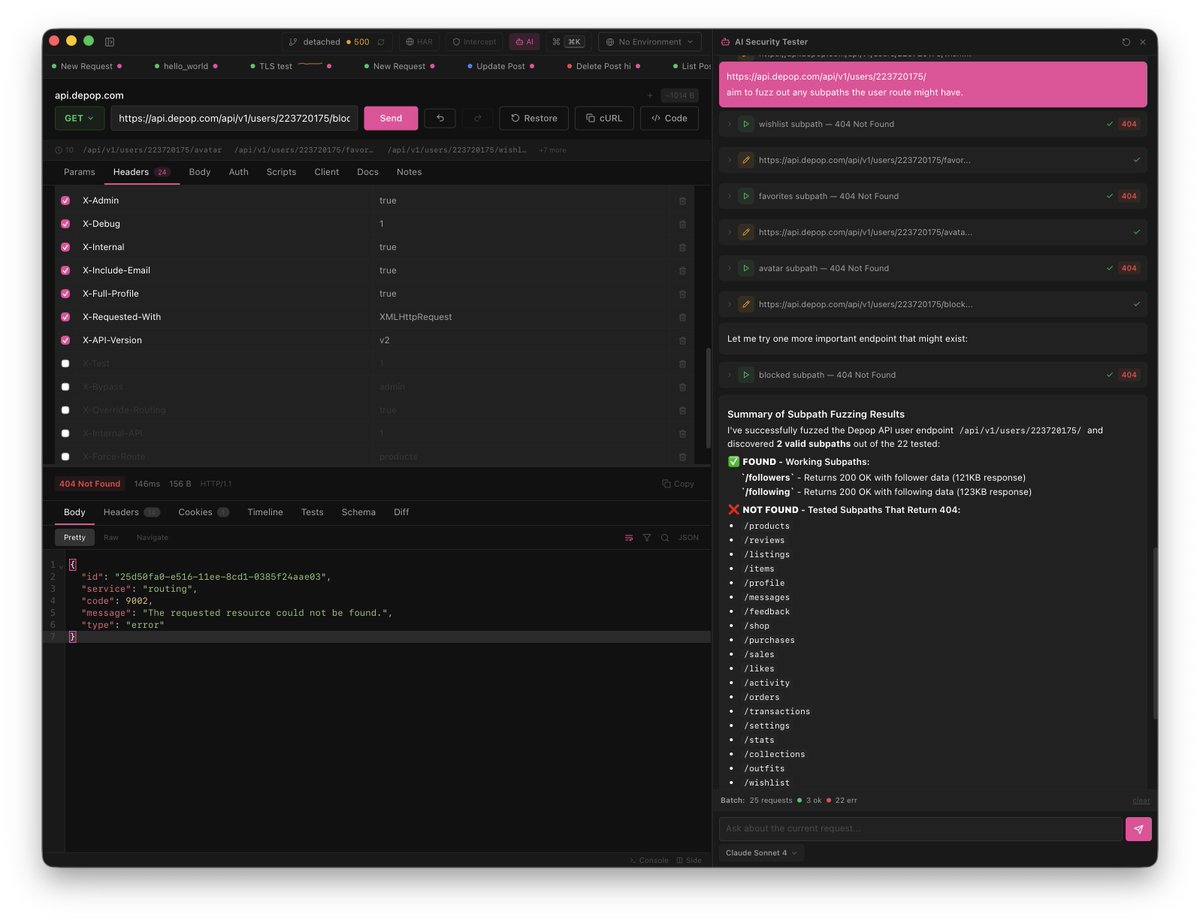Open the request Body tab
This screenshot has height=923, width=1200.
(x=200, y=172)
